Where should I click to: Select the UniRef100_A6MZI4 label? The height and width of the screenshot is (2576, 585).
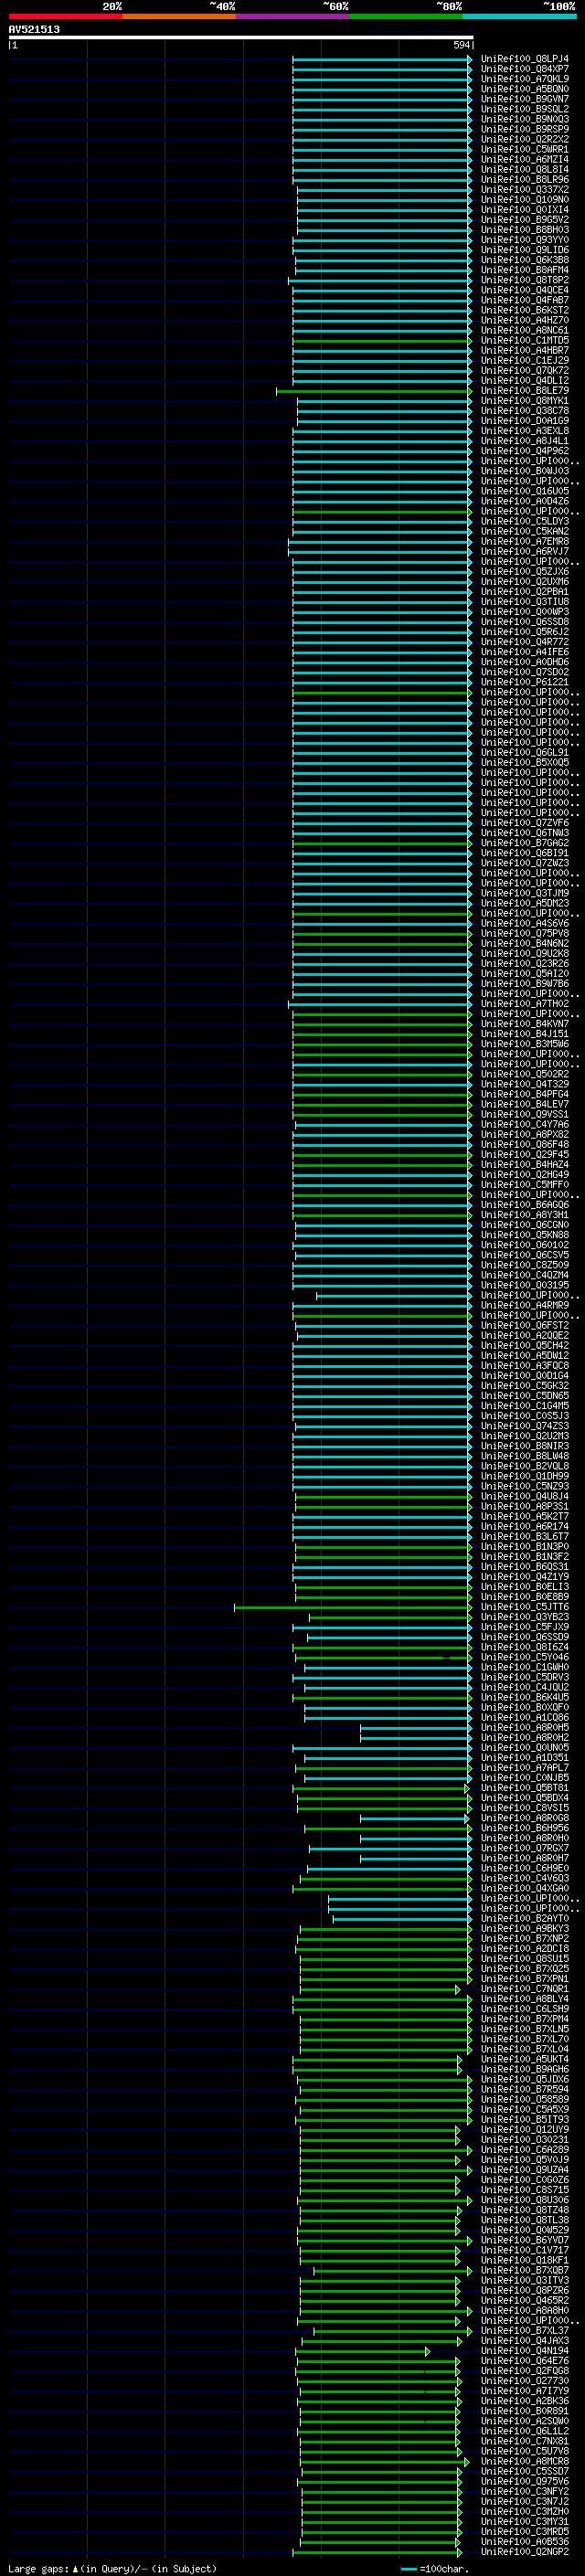[x=525, y=159]
